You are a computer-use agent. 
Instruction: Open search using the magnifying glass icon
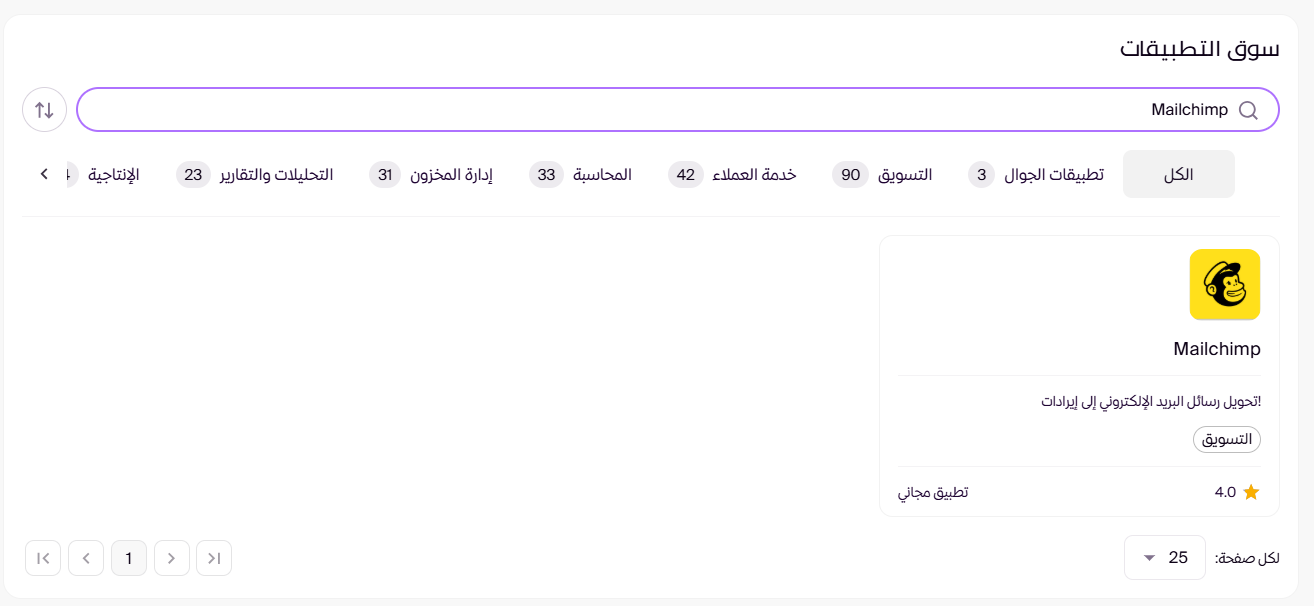(x=1248, y=110)
